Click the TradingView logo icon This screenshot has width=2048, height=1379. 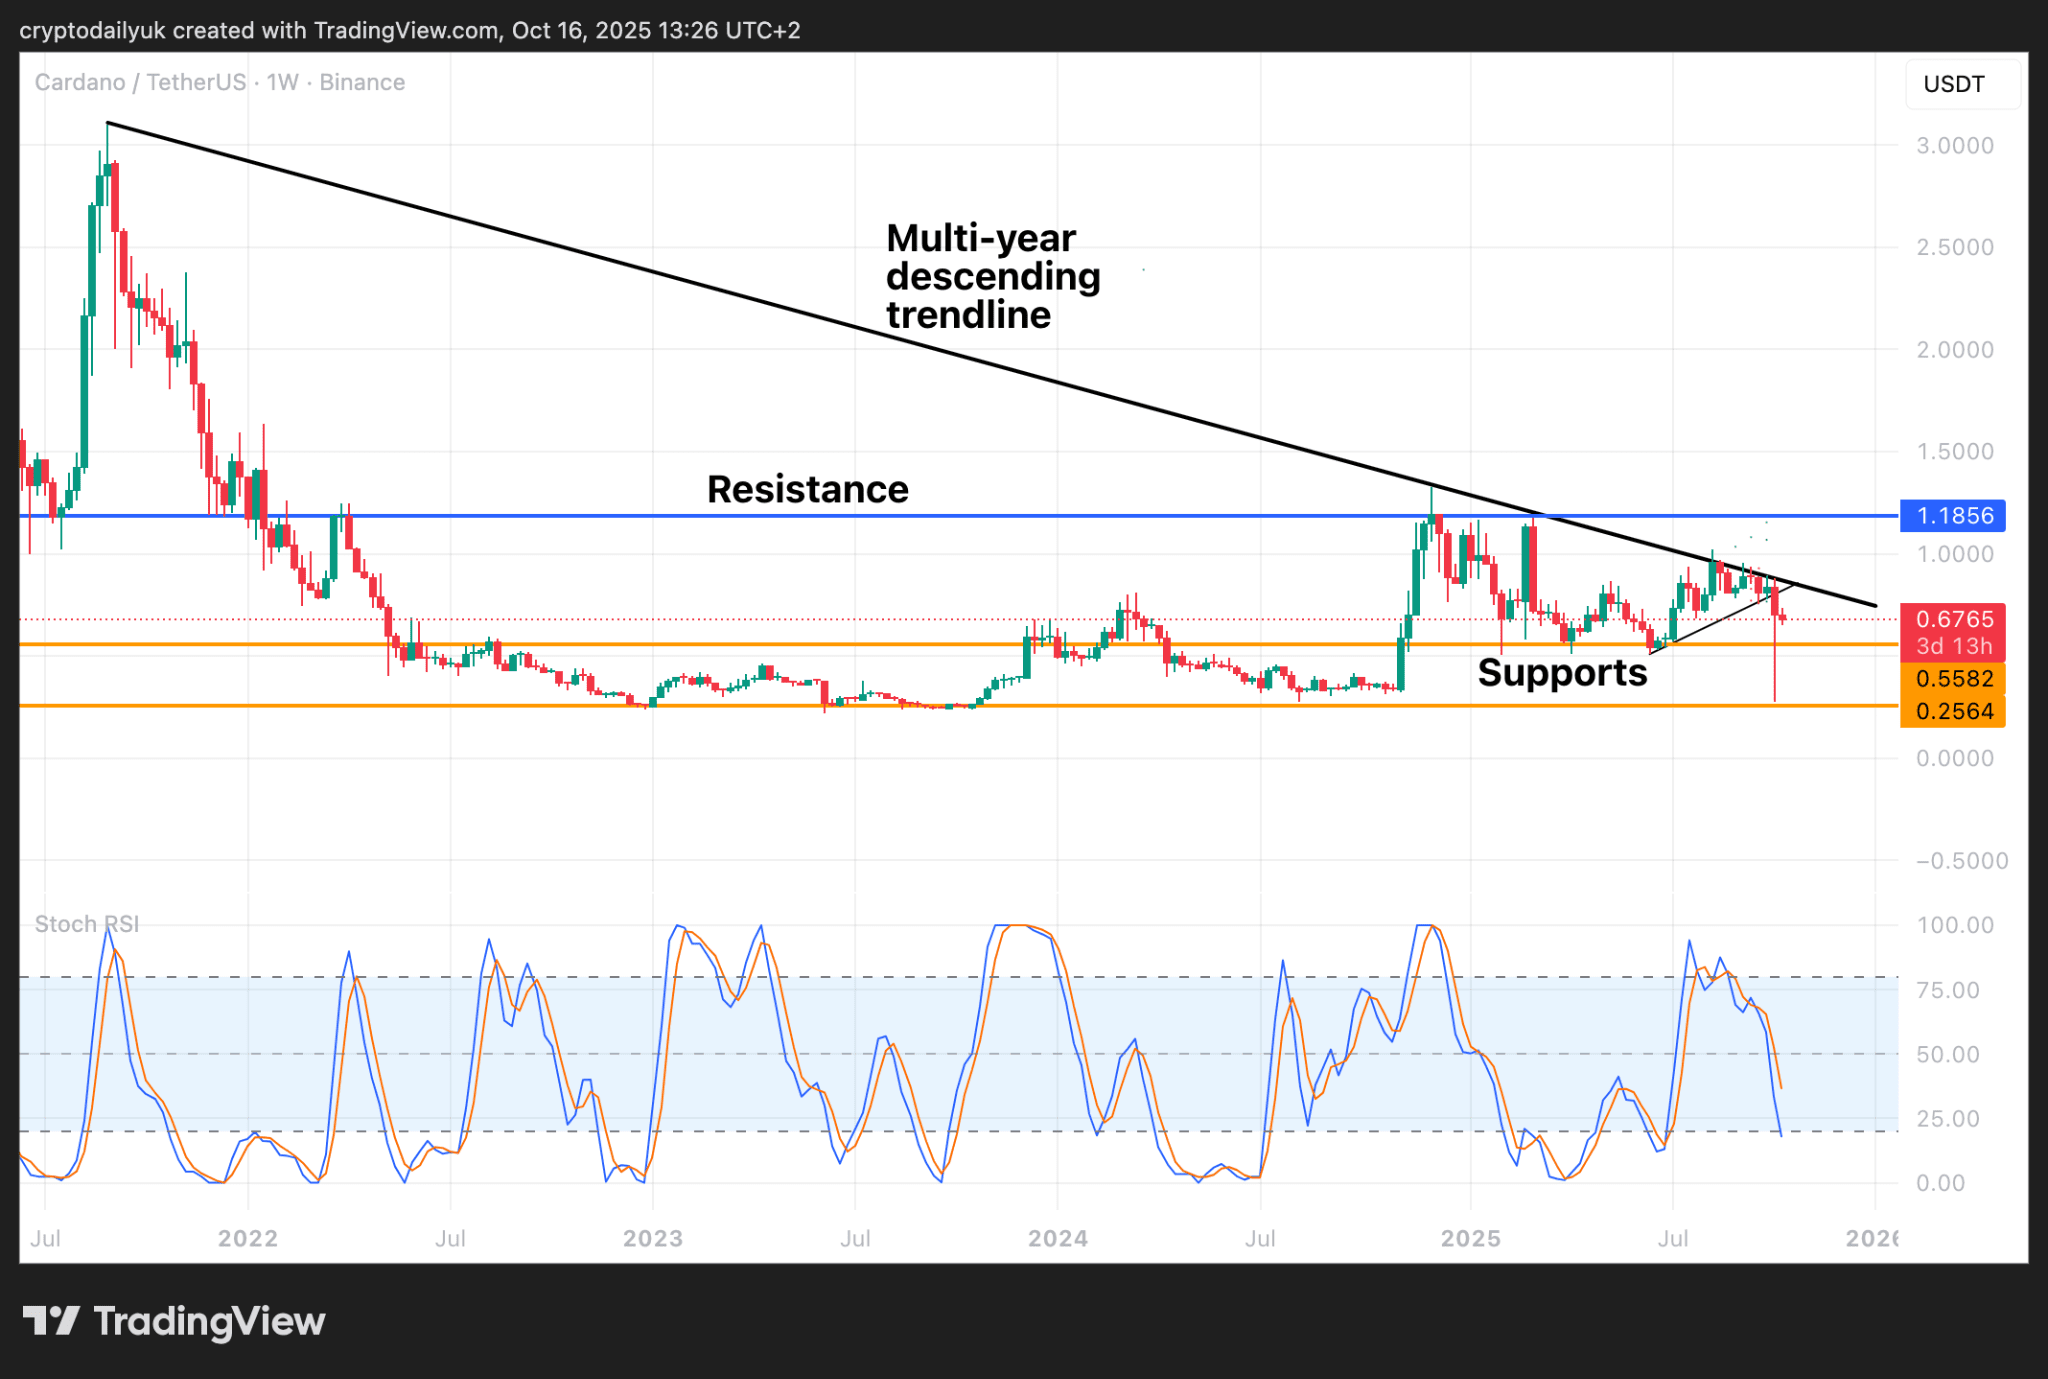click(x=52, y=1320)
